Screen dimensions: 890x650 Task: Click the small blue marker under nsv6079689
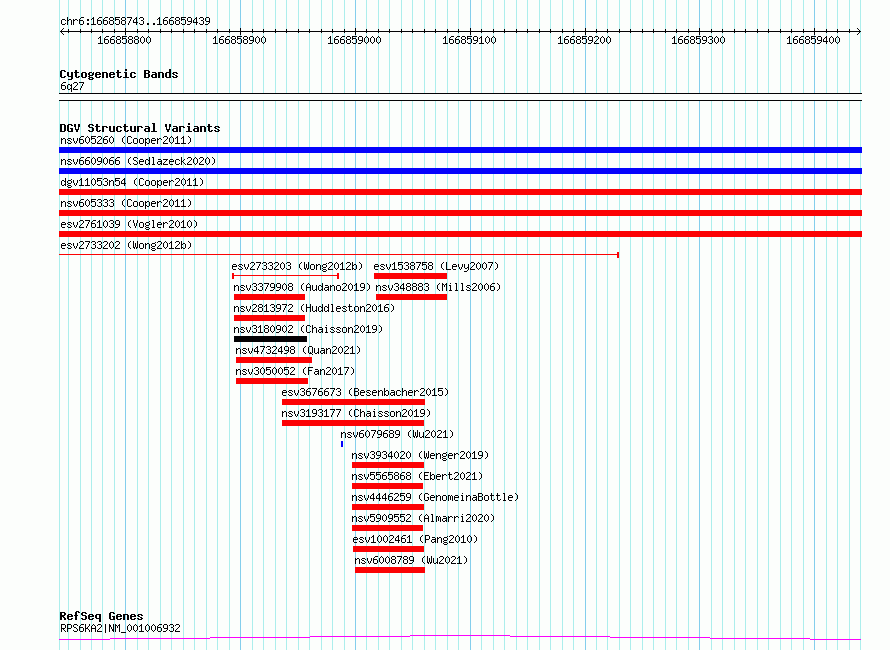point(342,444)
